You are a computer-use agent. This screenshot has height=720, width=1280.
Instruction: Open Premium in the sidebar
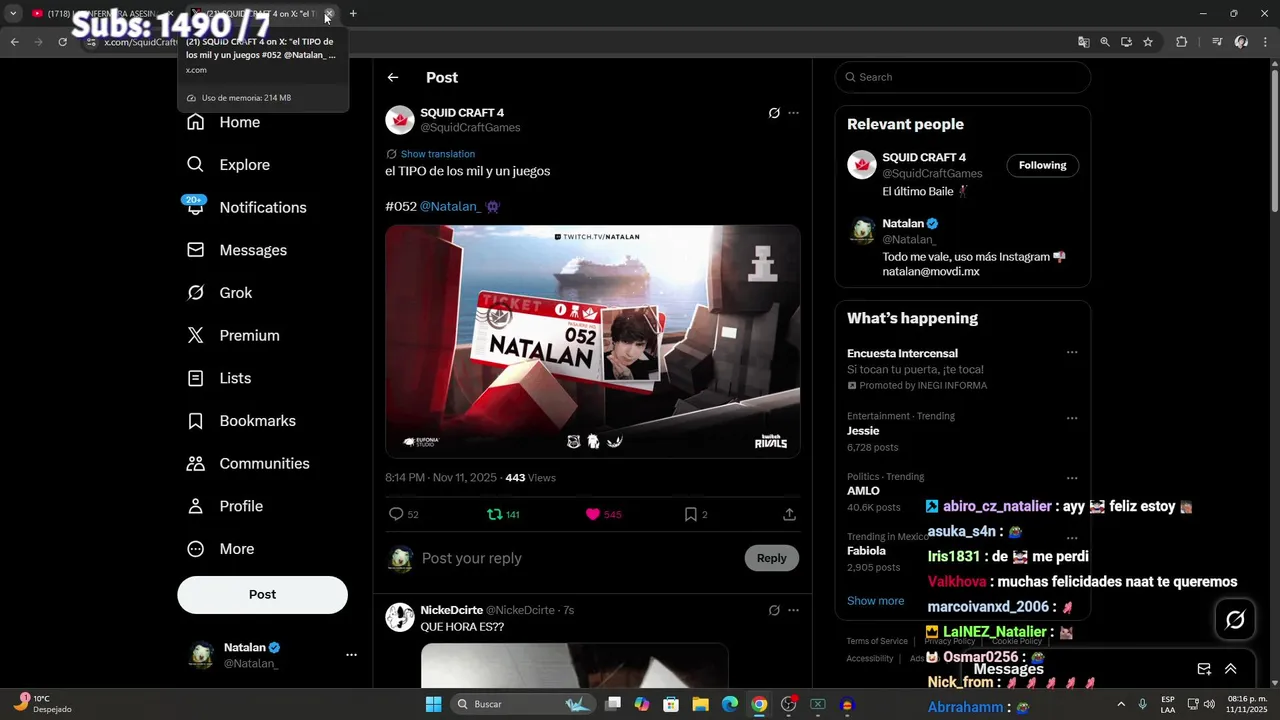tap(234, 336)
